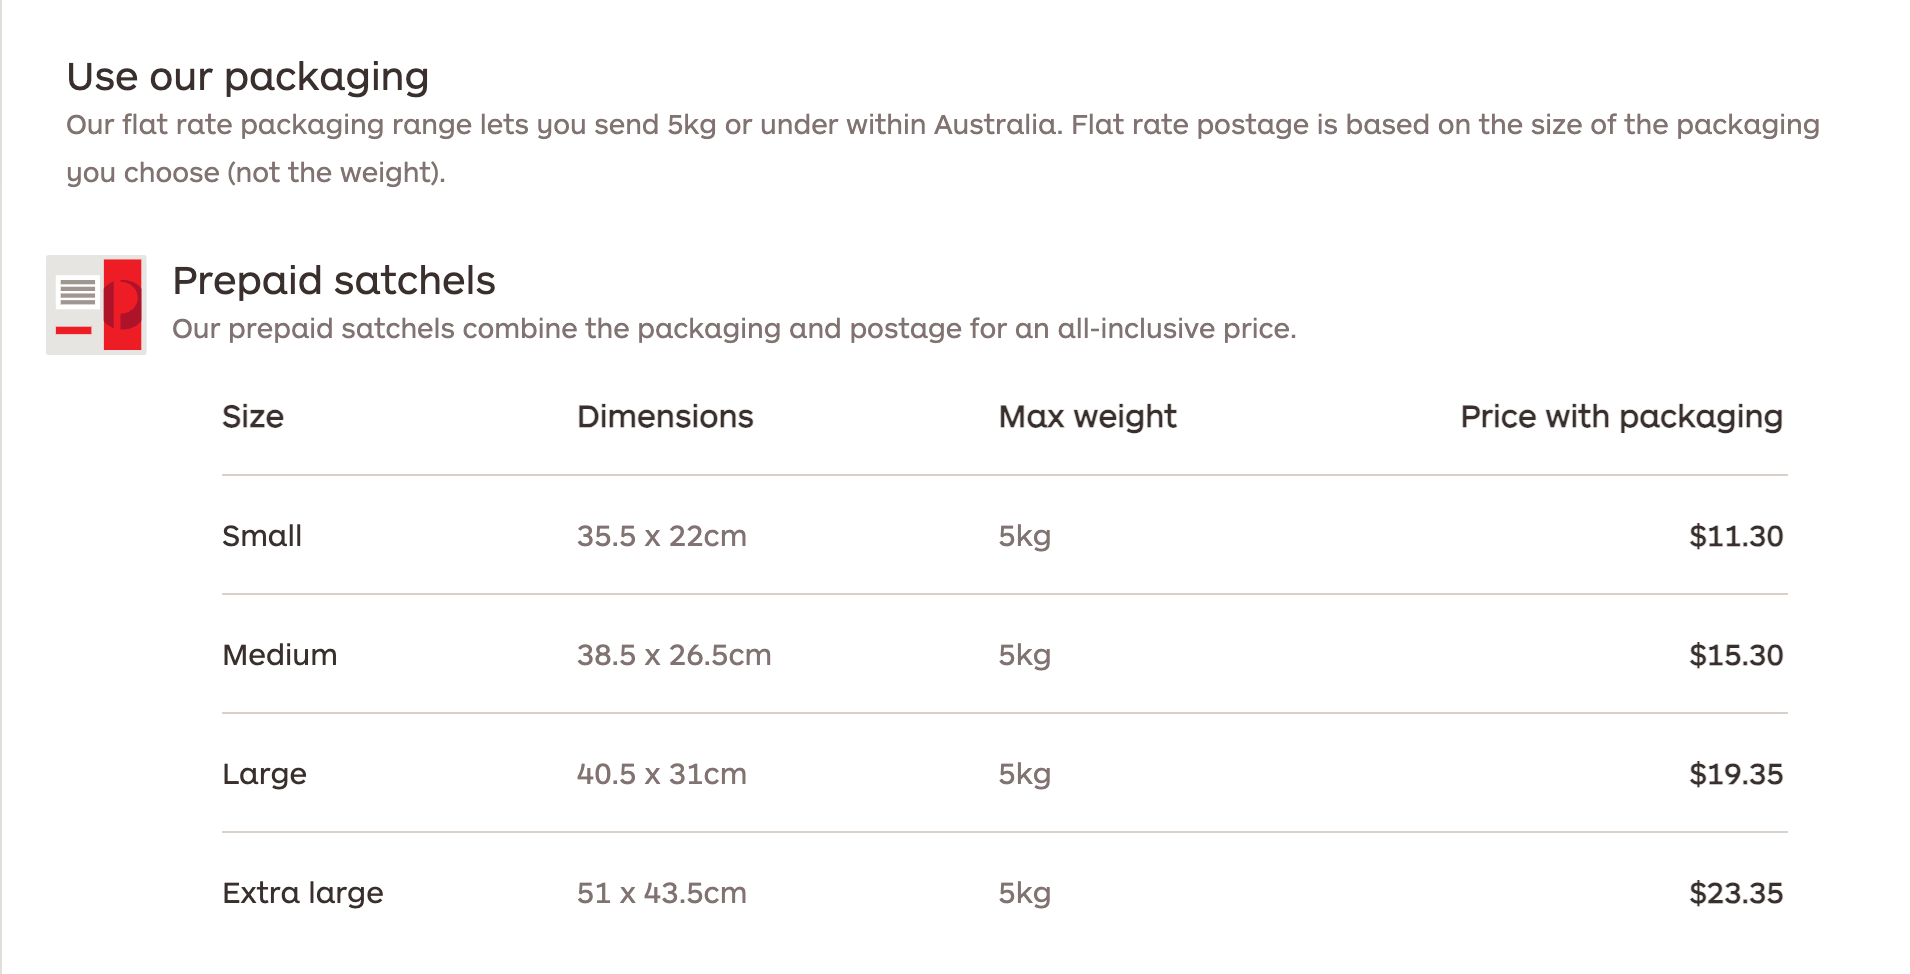Select the Price with packaging header

click(1621, 416)
